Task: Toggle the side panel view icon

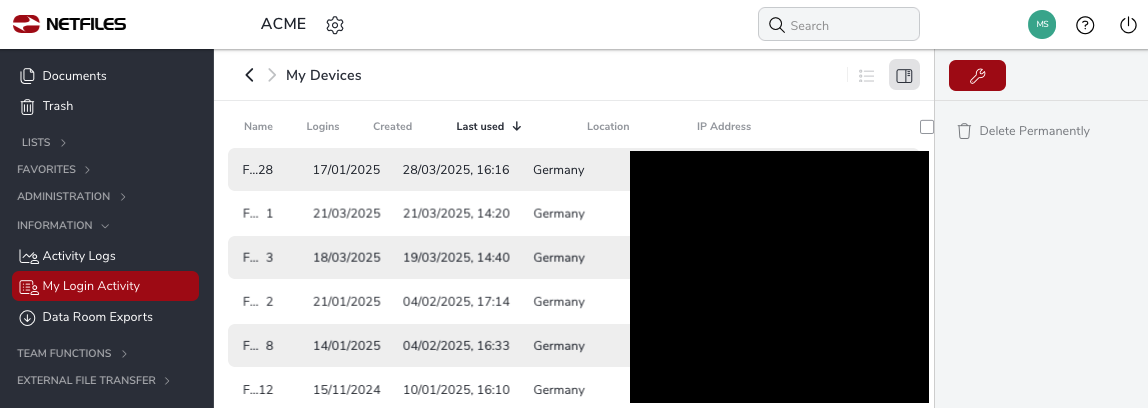Action: (x=904, y=76)
